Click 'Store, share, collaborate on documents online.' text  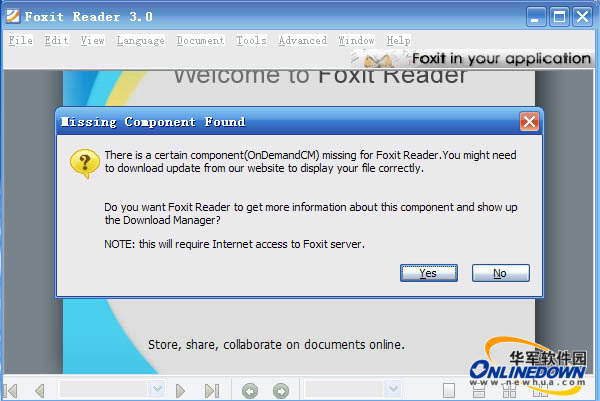pos(276,345)
